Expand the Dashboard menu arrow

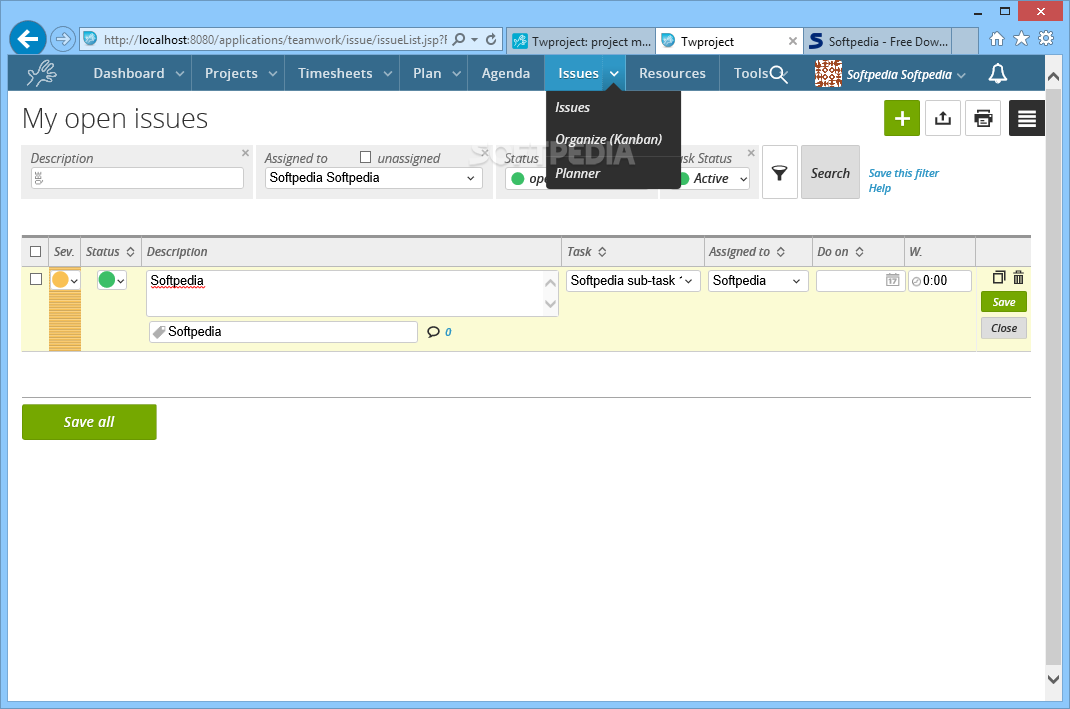point(179,74)
